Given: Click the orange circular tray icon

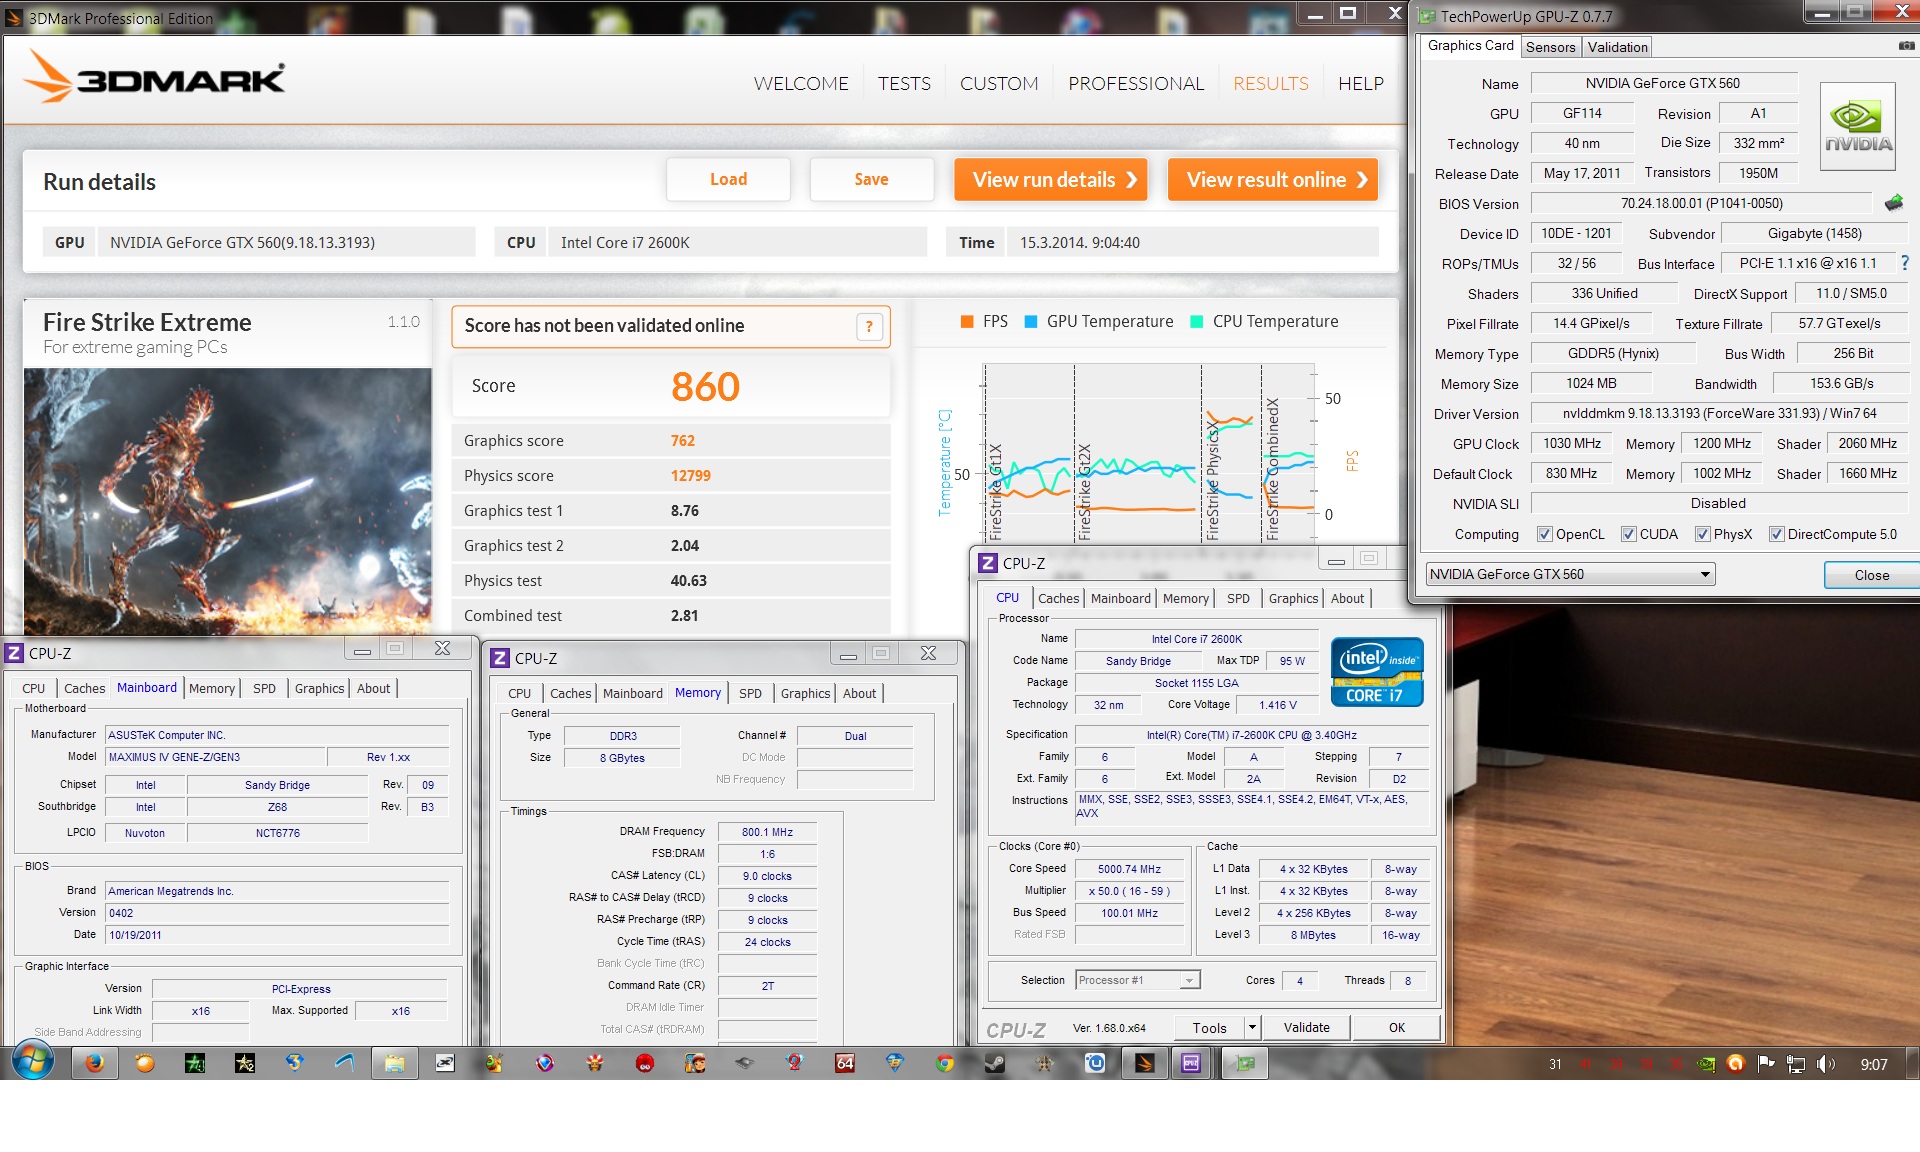Looking at the screenshot, I should (1736, 1064).
